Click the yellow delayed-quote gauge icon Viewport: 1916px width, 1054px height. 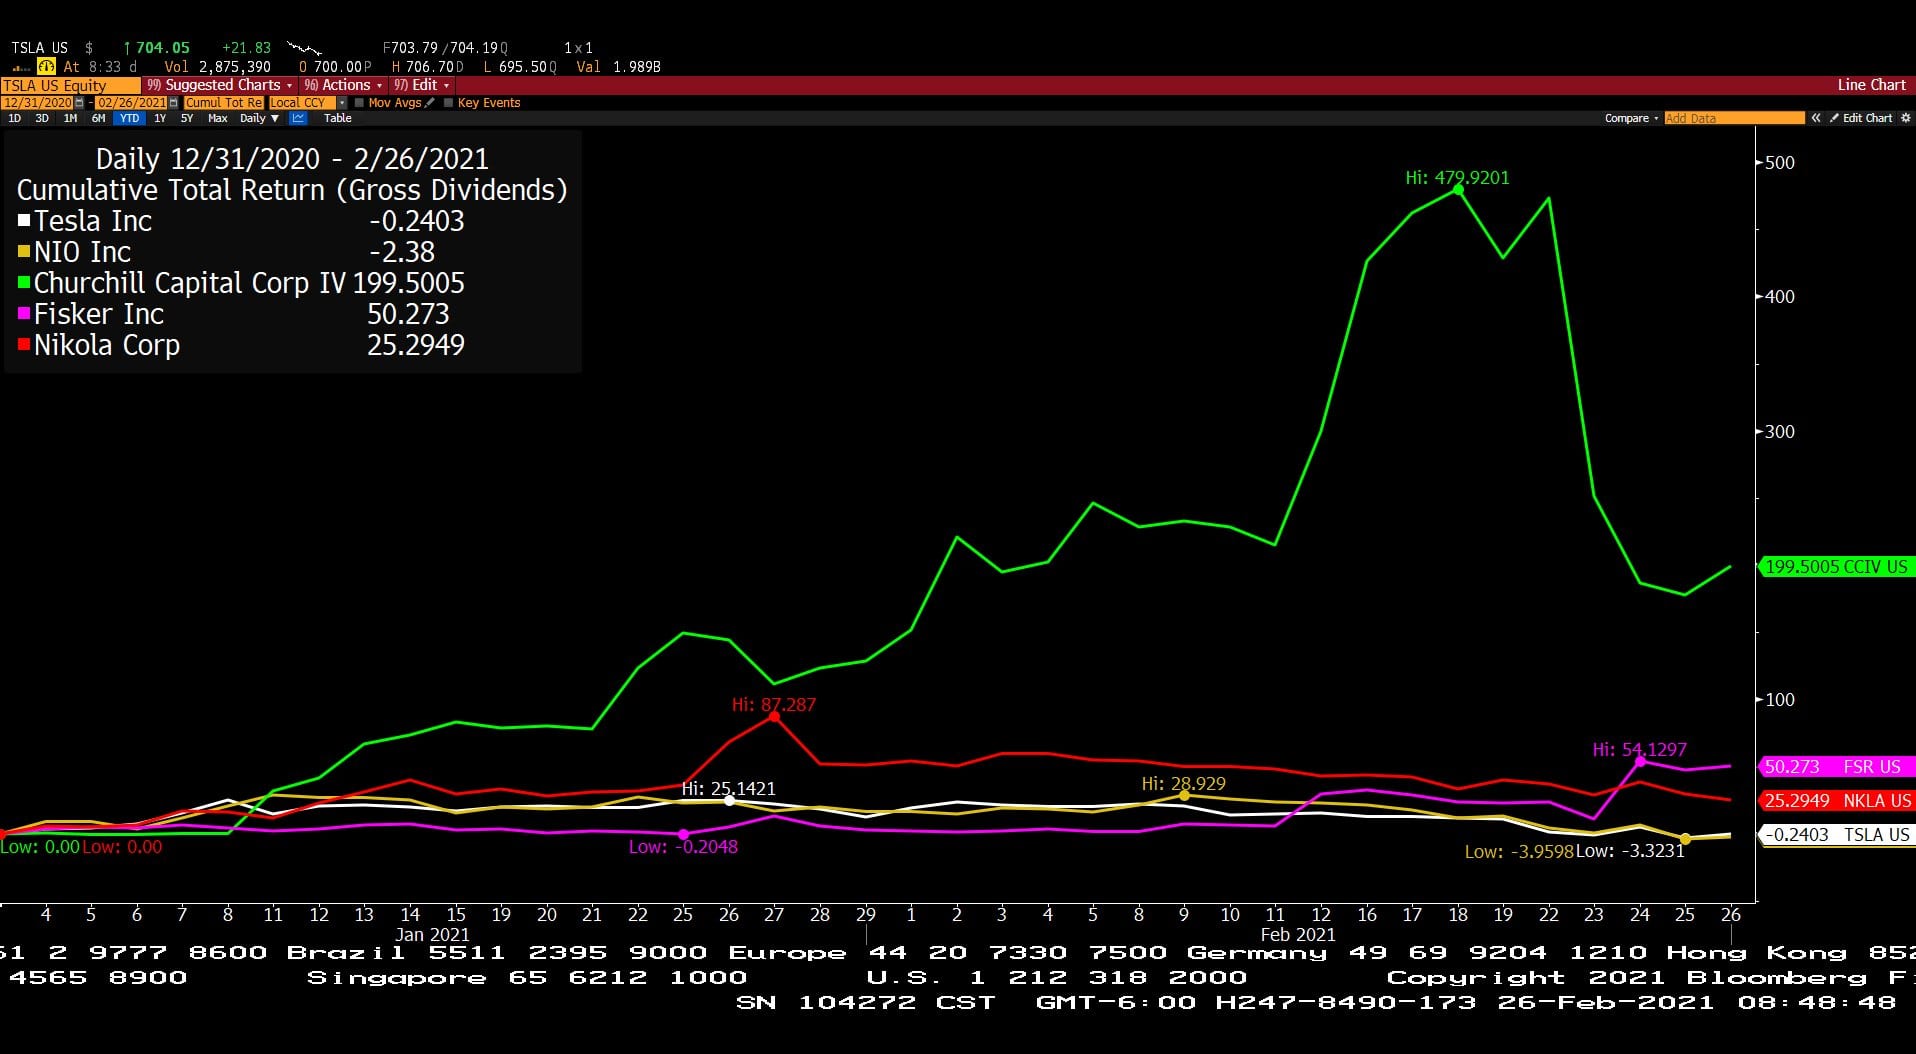point(47,66)
